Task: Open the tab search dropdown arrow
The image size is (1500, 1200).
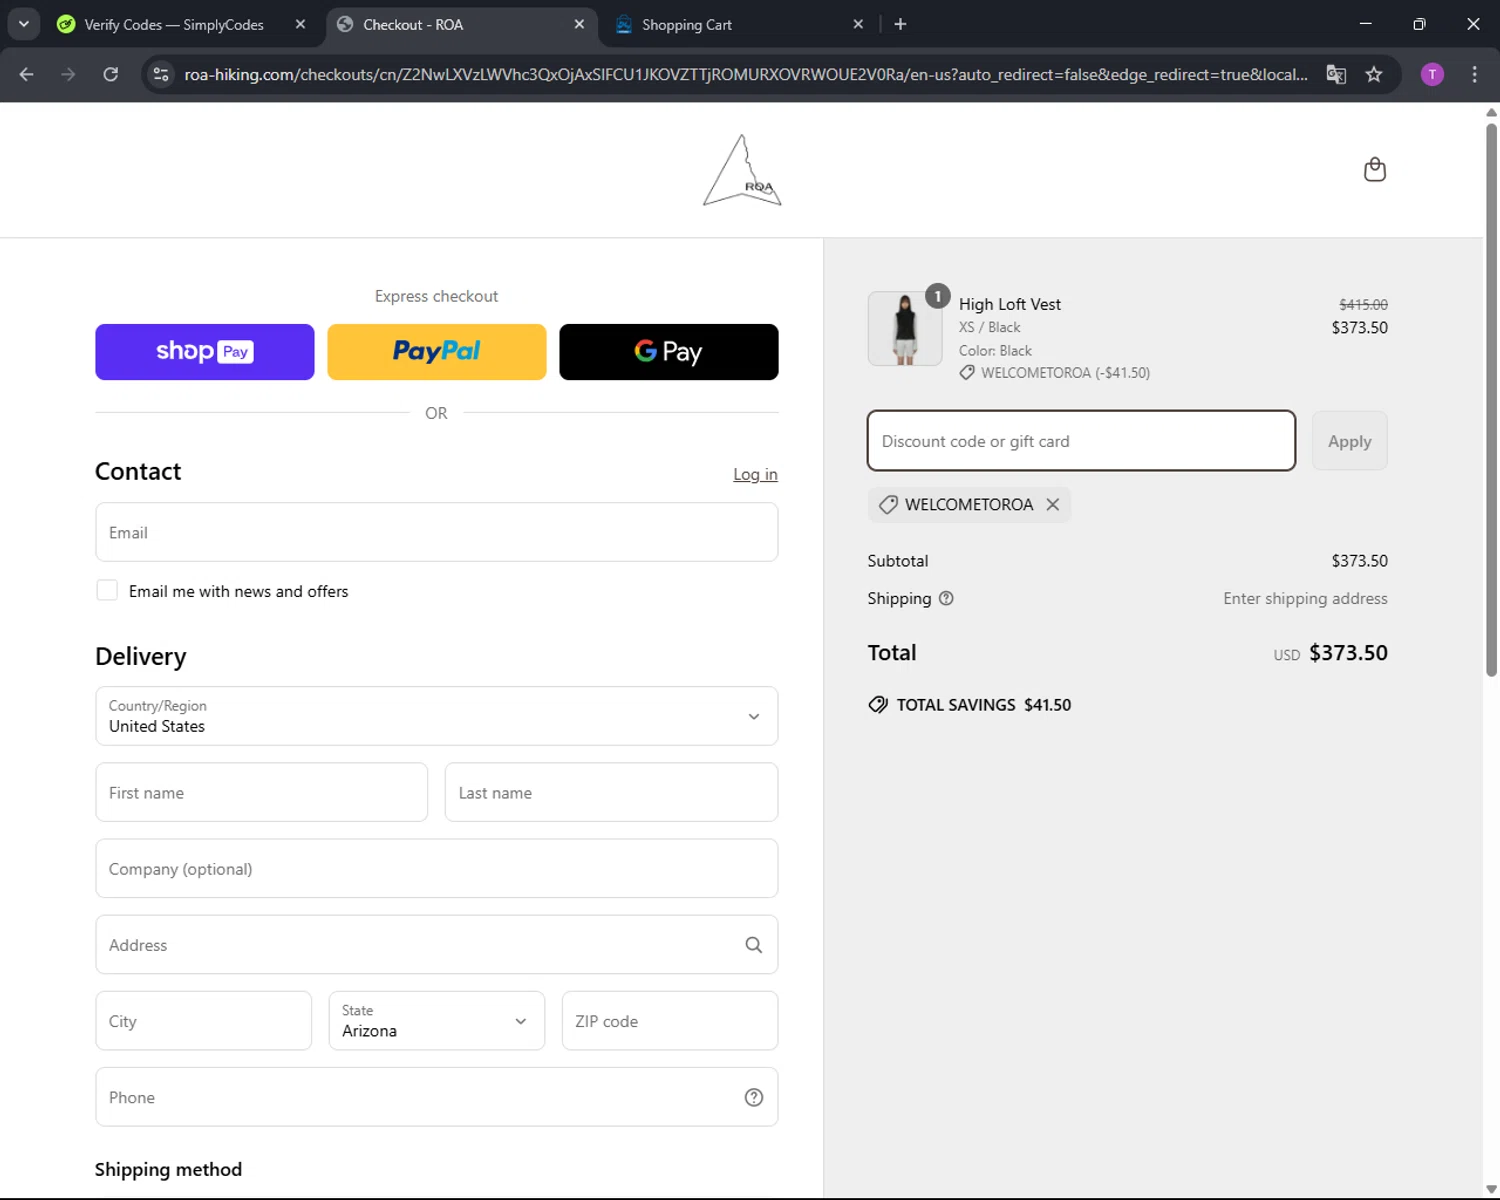Action: 24,24
